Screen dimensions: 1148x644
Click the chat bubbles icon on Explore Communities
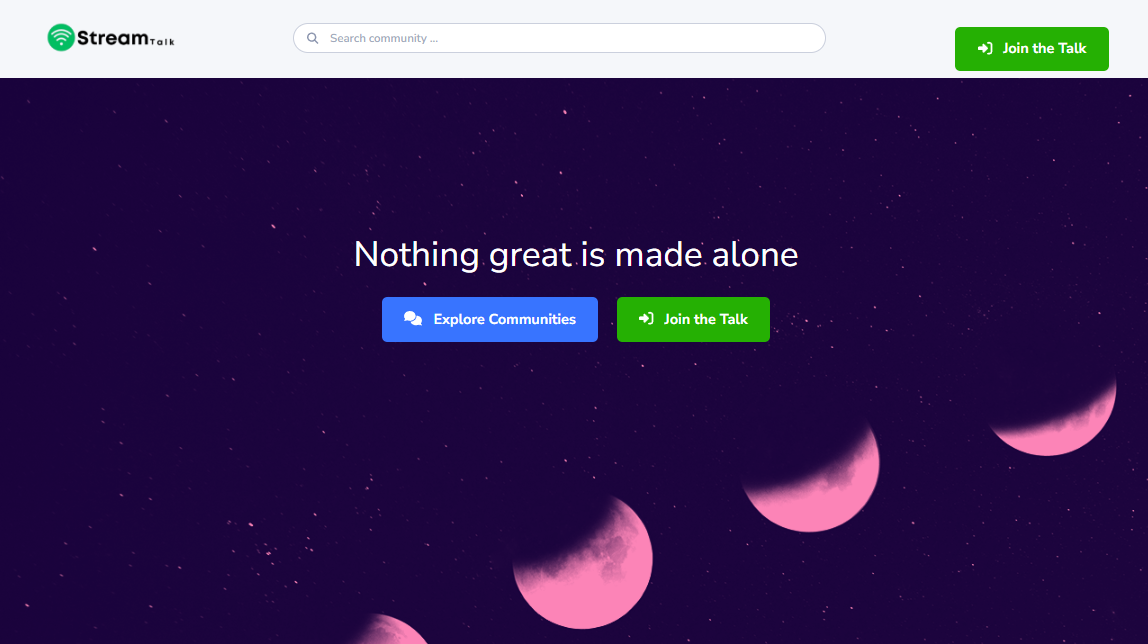tap(413, 318)
